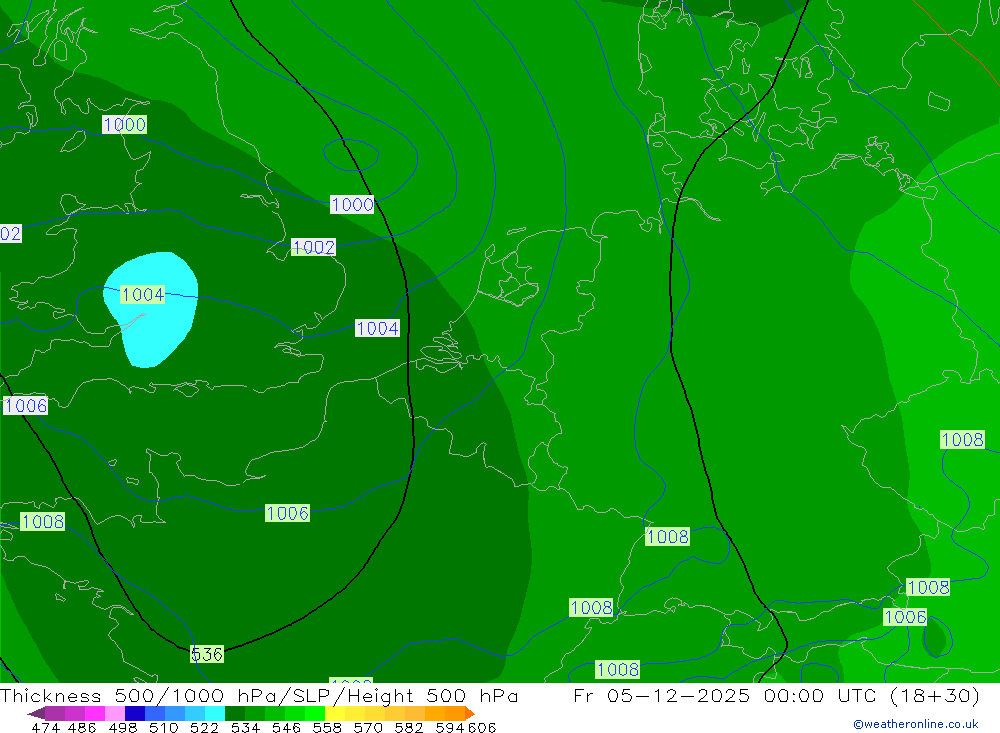The height and width of the screenshot is (733, 1000).
Task: Click the Thickness 500/1000 hPa chart title
Action: coord(260,696)
